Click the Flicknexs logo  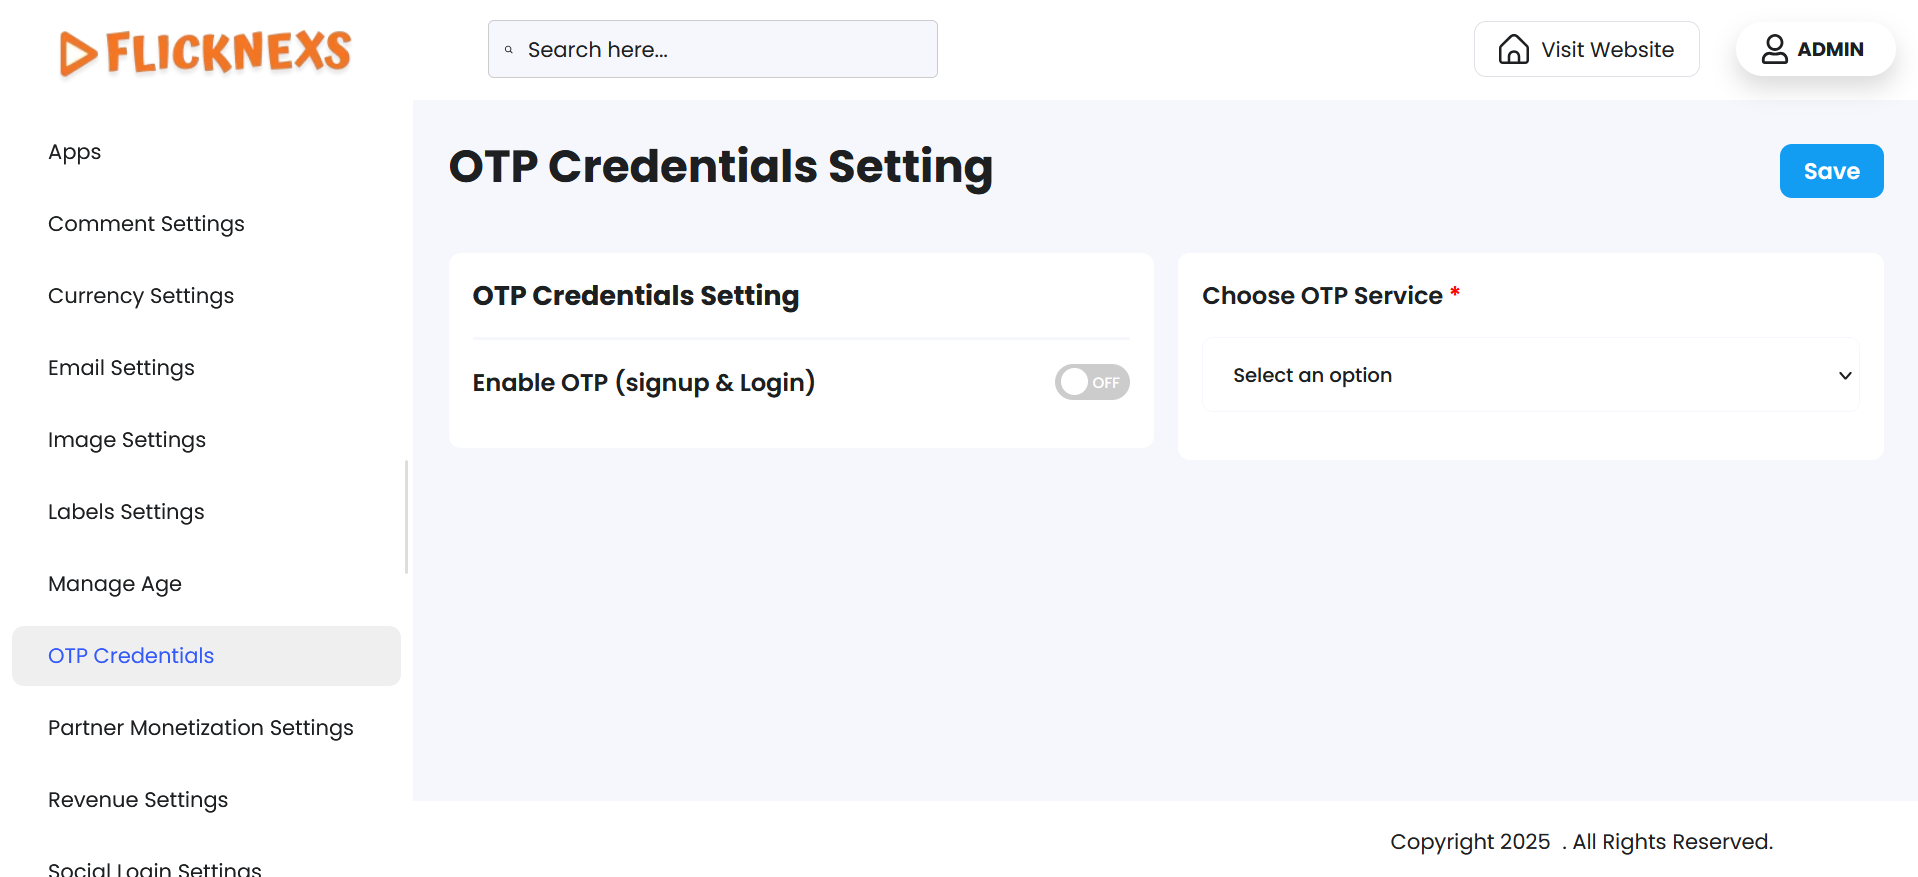(x=205, y=52)
